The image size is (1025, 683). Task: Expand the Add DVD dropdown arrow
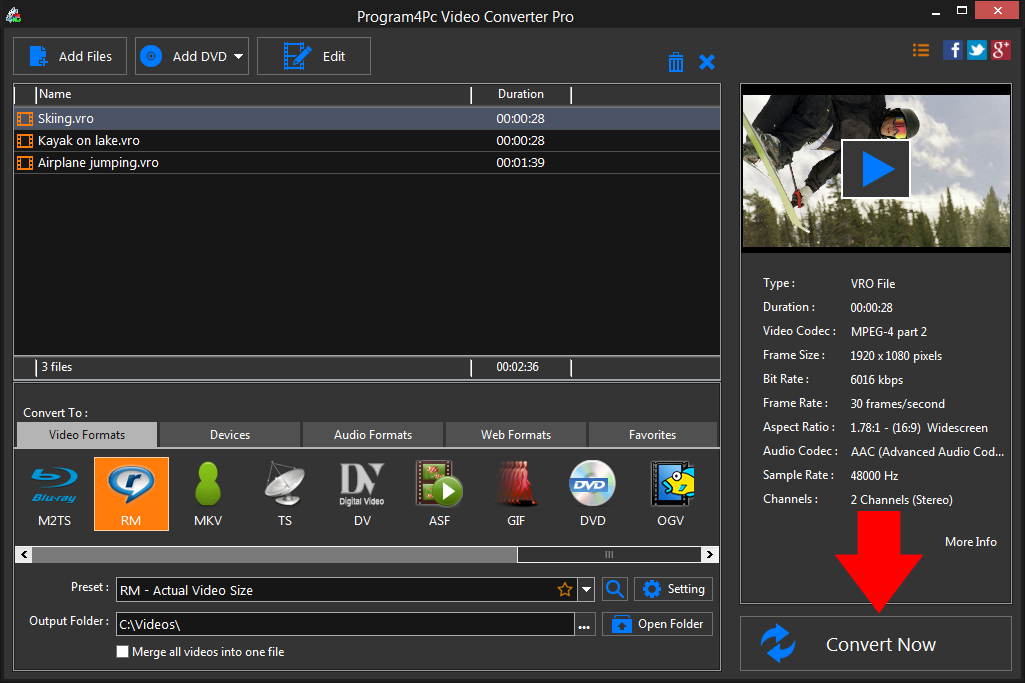239,57
